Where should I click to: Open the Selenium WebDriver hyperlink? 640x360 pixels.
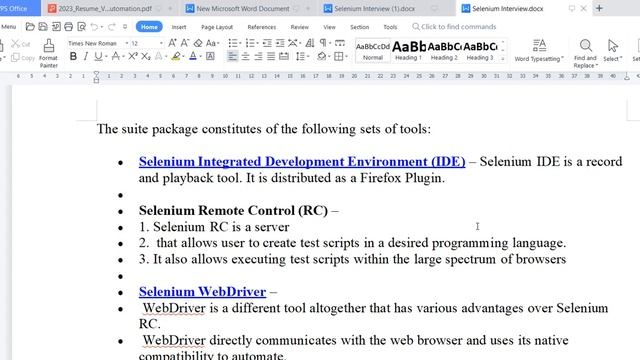202,292
